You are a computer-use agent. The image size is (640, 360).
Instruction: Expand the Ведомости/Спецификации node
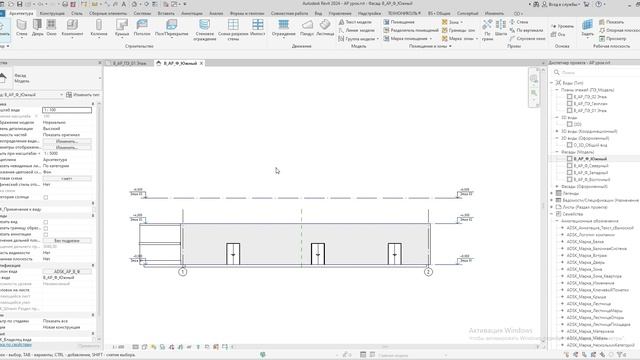point(552,200)
